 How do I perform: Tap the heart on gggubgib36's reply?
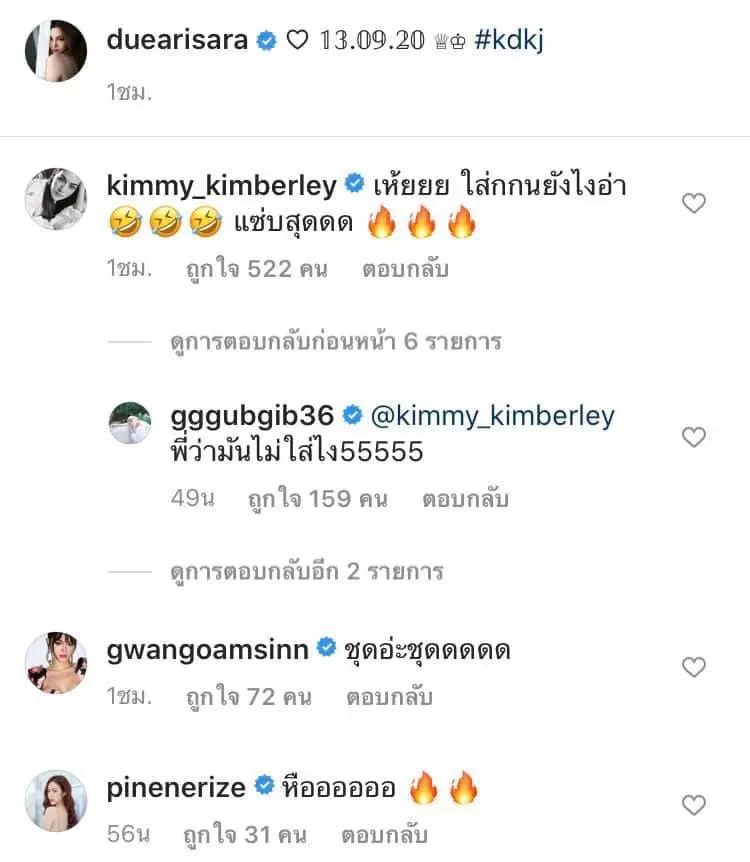tap(693, 437)
